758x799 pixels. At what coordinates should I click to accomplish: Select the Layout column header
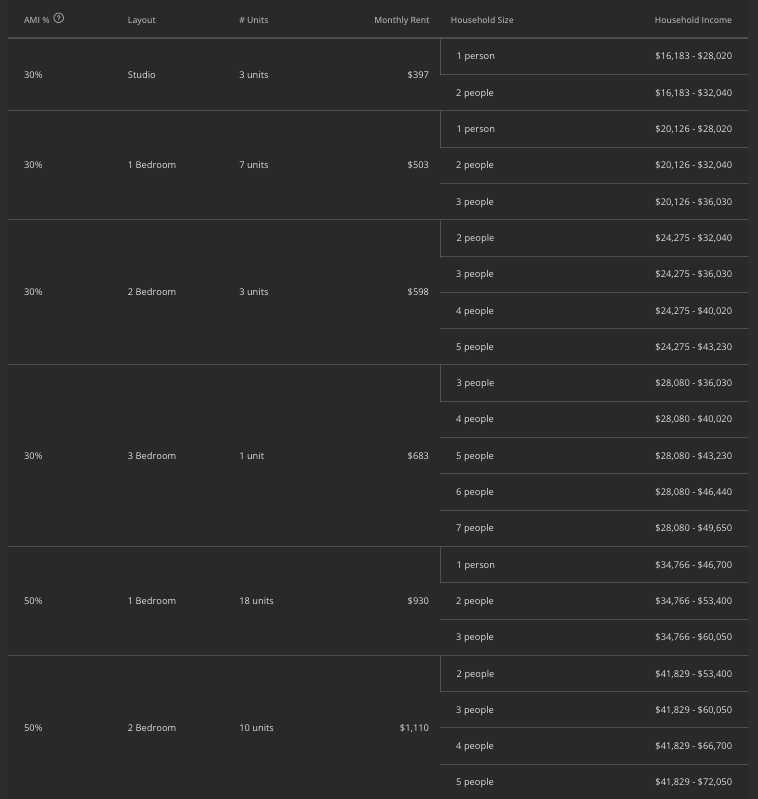(x=142, y=20)
